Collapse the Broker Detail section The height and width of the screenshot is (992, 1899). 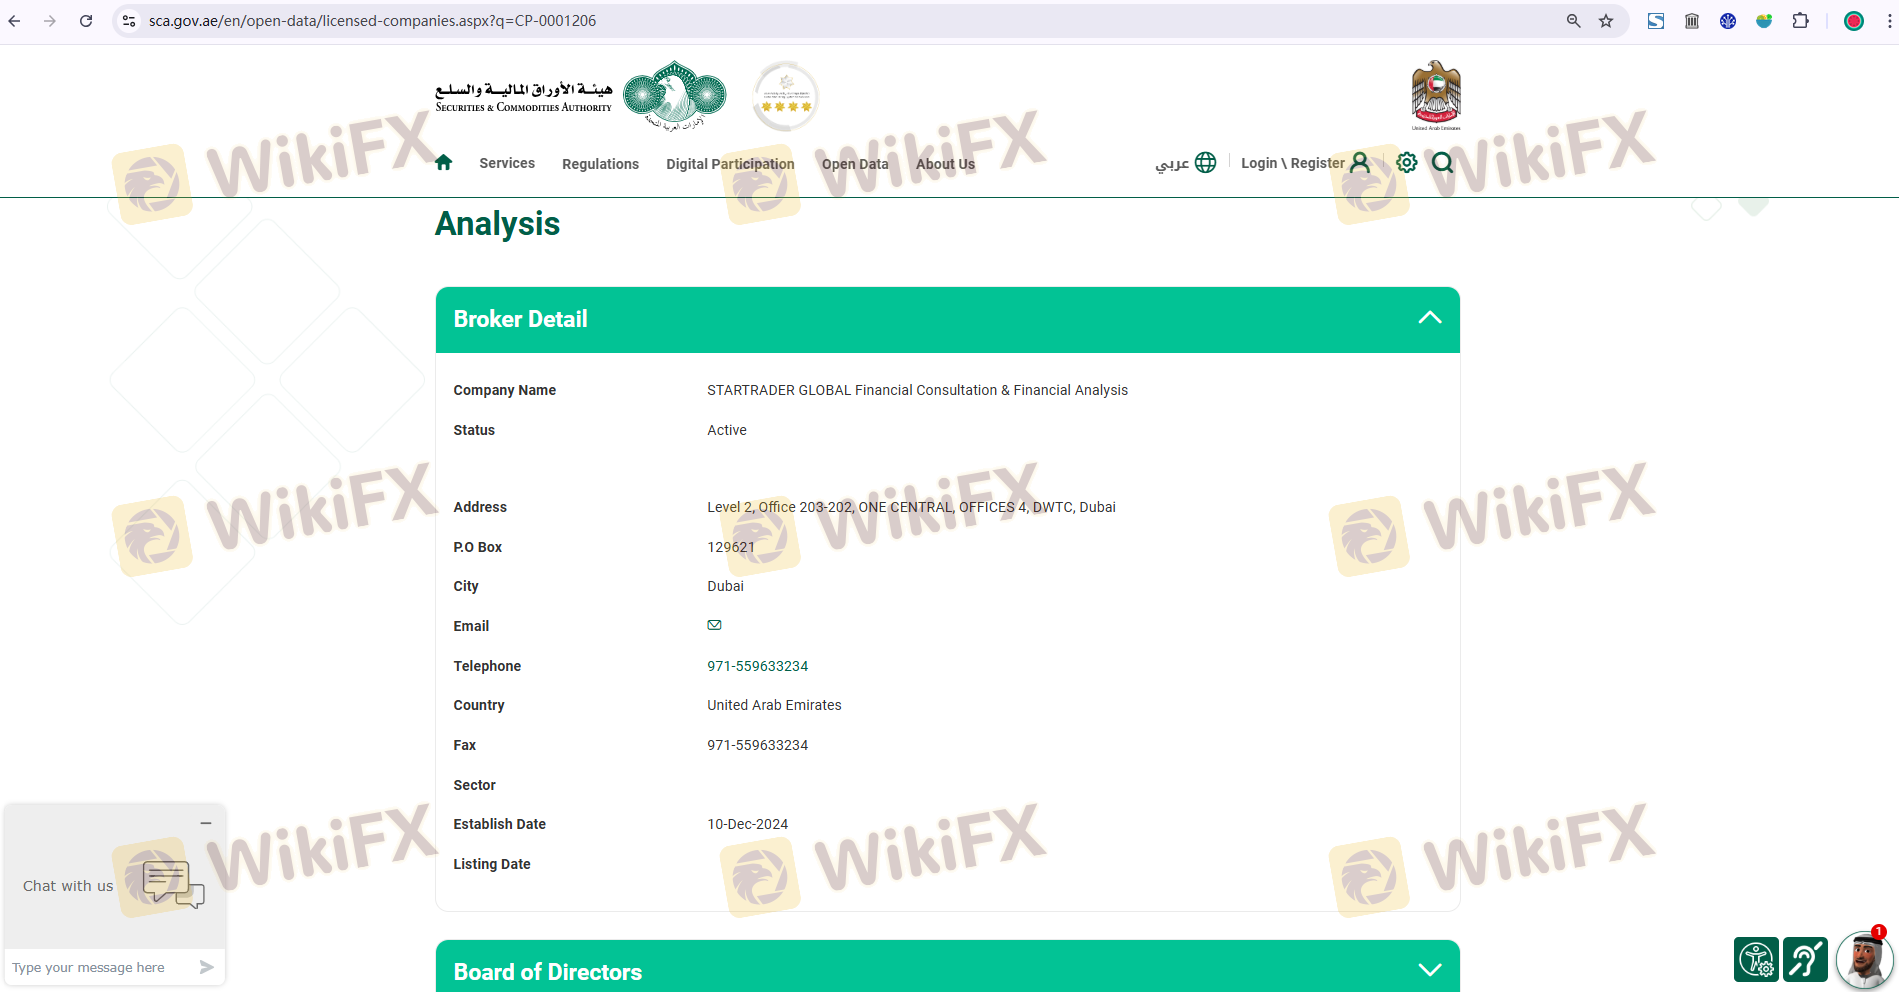pyautogui.click(x=1429, y=319)
